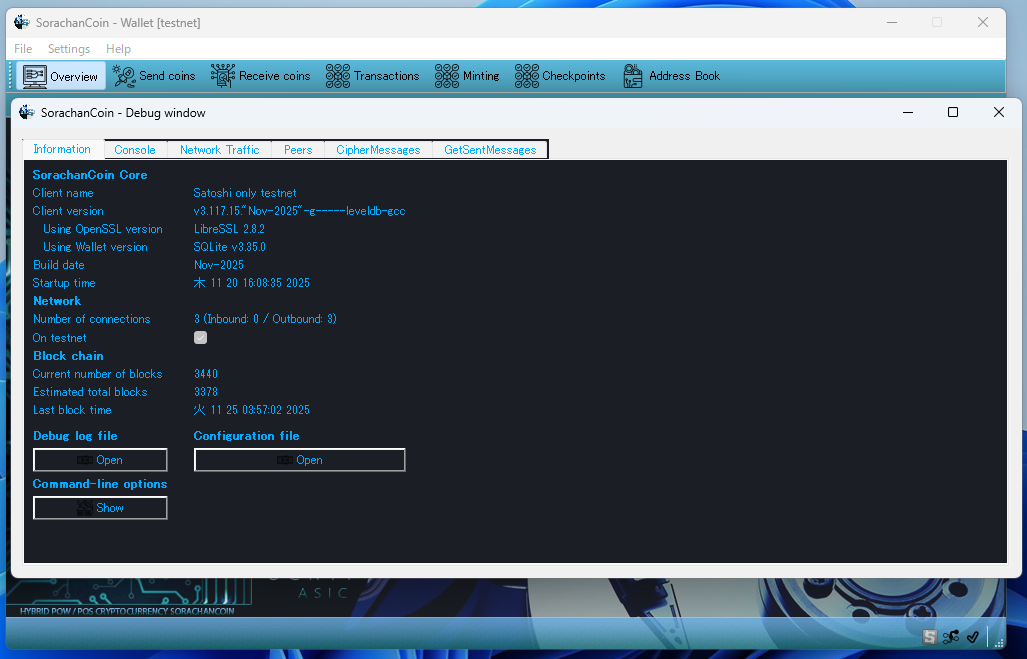This screenshot has height=659, width=1027.
Task: Switch to the Minting page
Action: pyautogui.click(x=467, y=76)
